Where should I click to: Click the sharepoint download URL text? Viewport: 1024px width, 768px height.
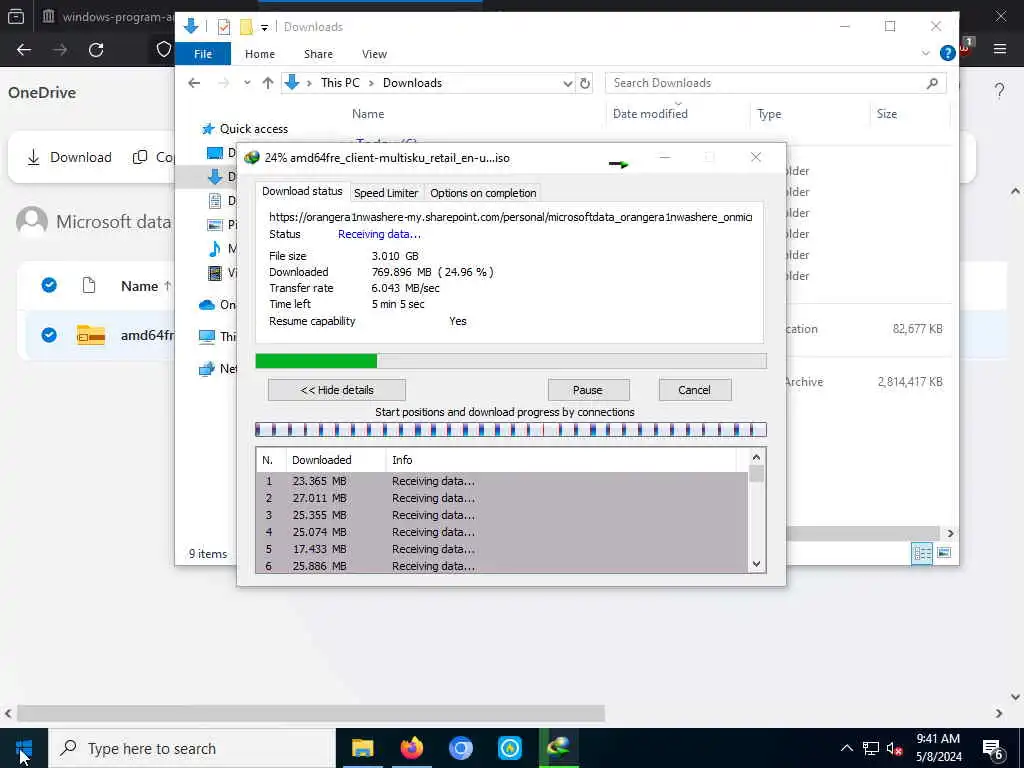(x=510, y=217)
